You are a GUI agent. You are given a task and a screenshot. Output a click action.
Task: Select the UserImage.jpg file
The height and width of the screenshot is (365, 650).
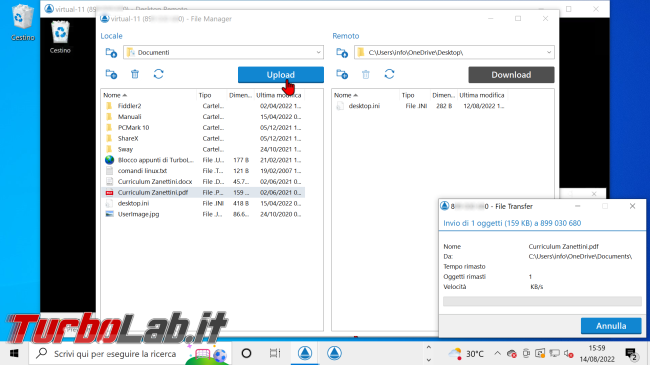pyautogui.click(x=203, y=214)
